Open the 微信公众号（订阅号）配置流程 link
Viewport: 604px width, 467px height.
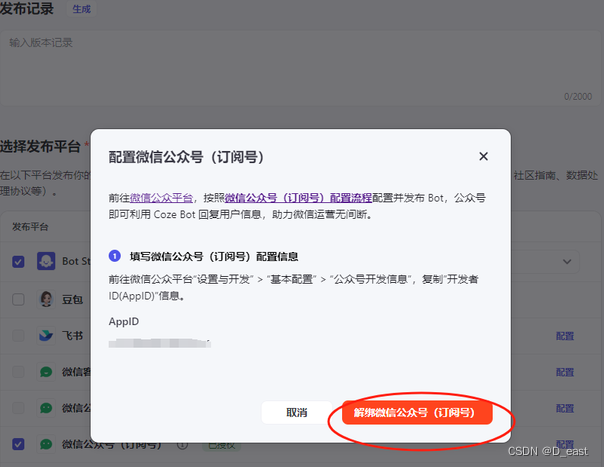[x=298, y=198]
